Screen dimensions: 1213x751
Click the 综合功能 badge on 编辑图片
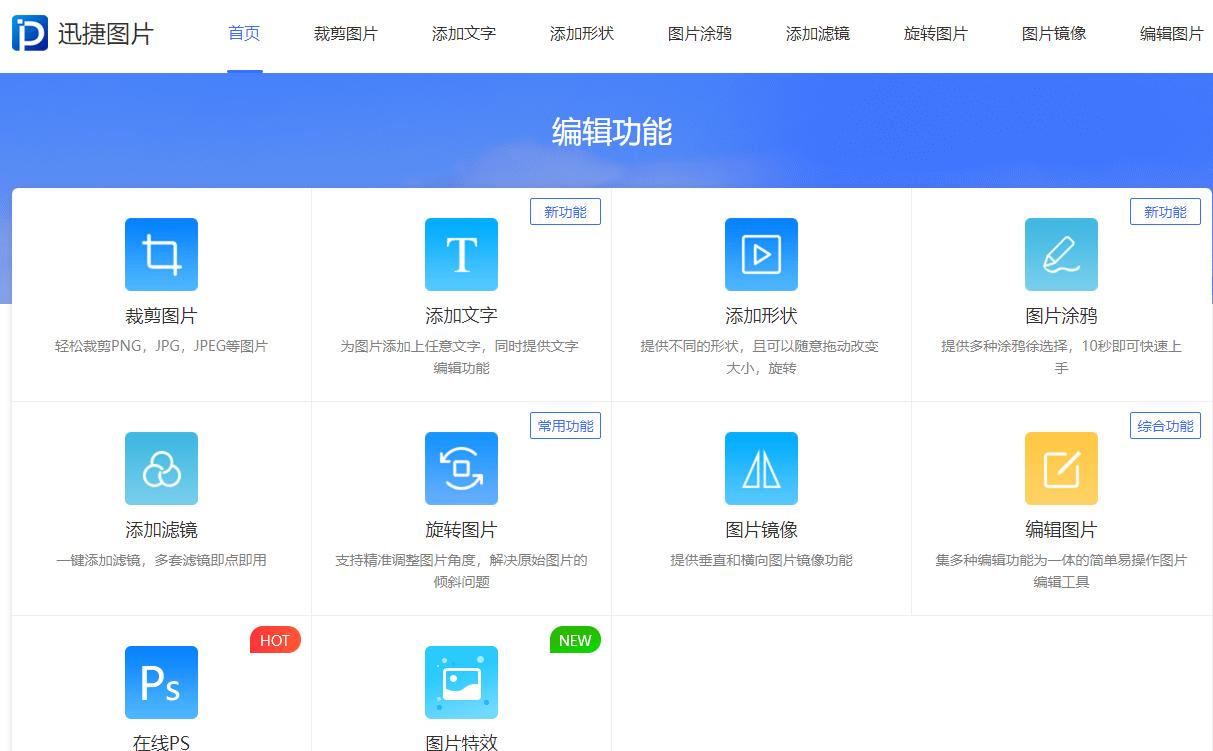(1165, 425)
